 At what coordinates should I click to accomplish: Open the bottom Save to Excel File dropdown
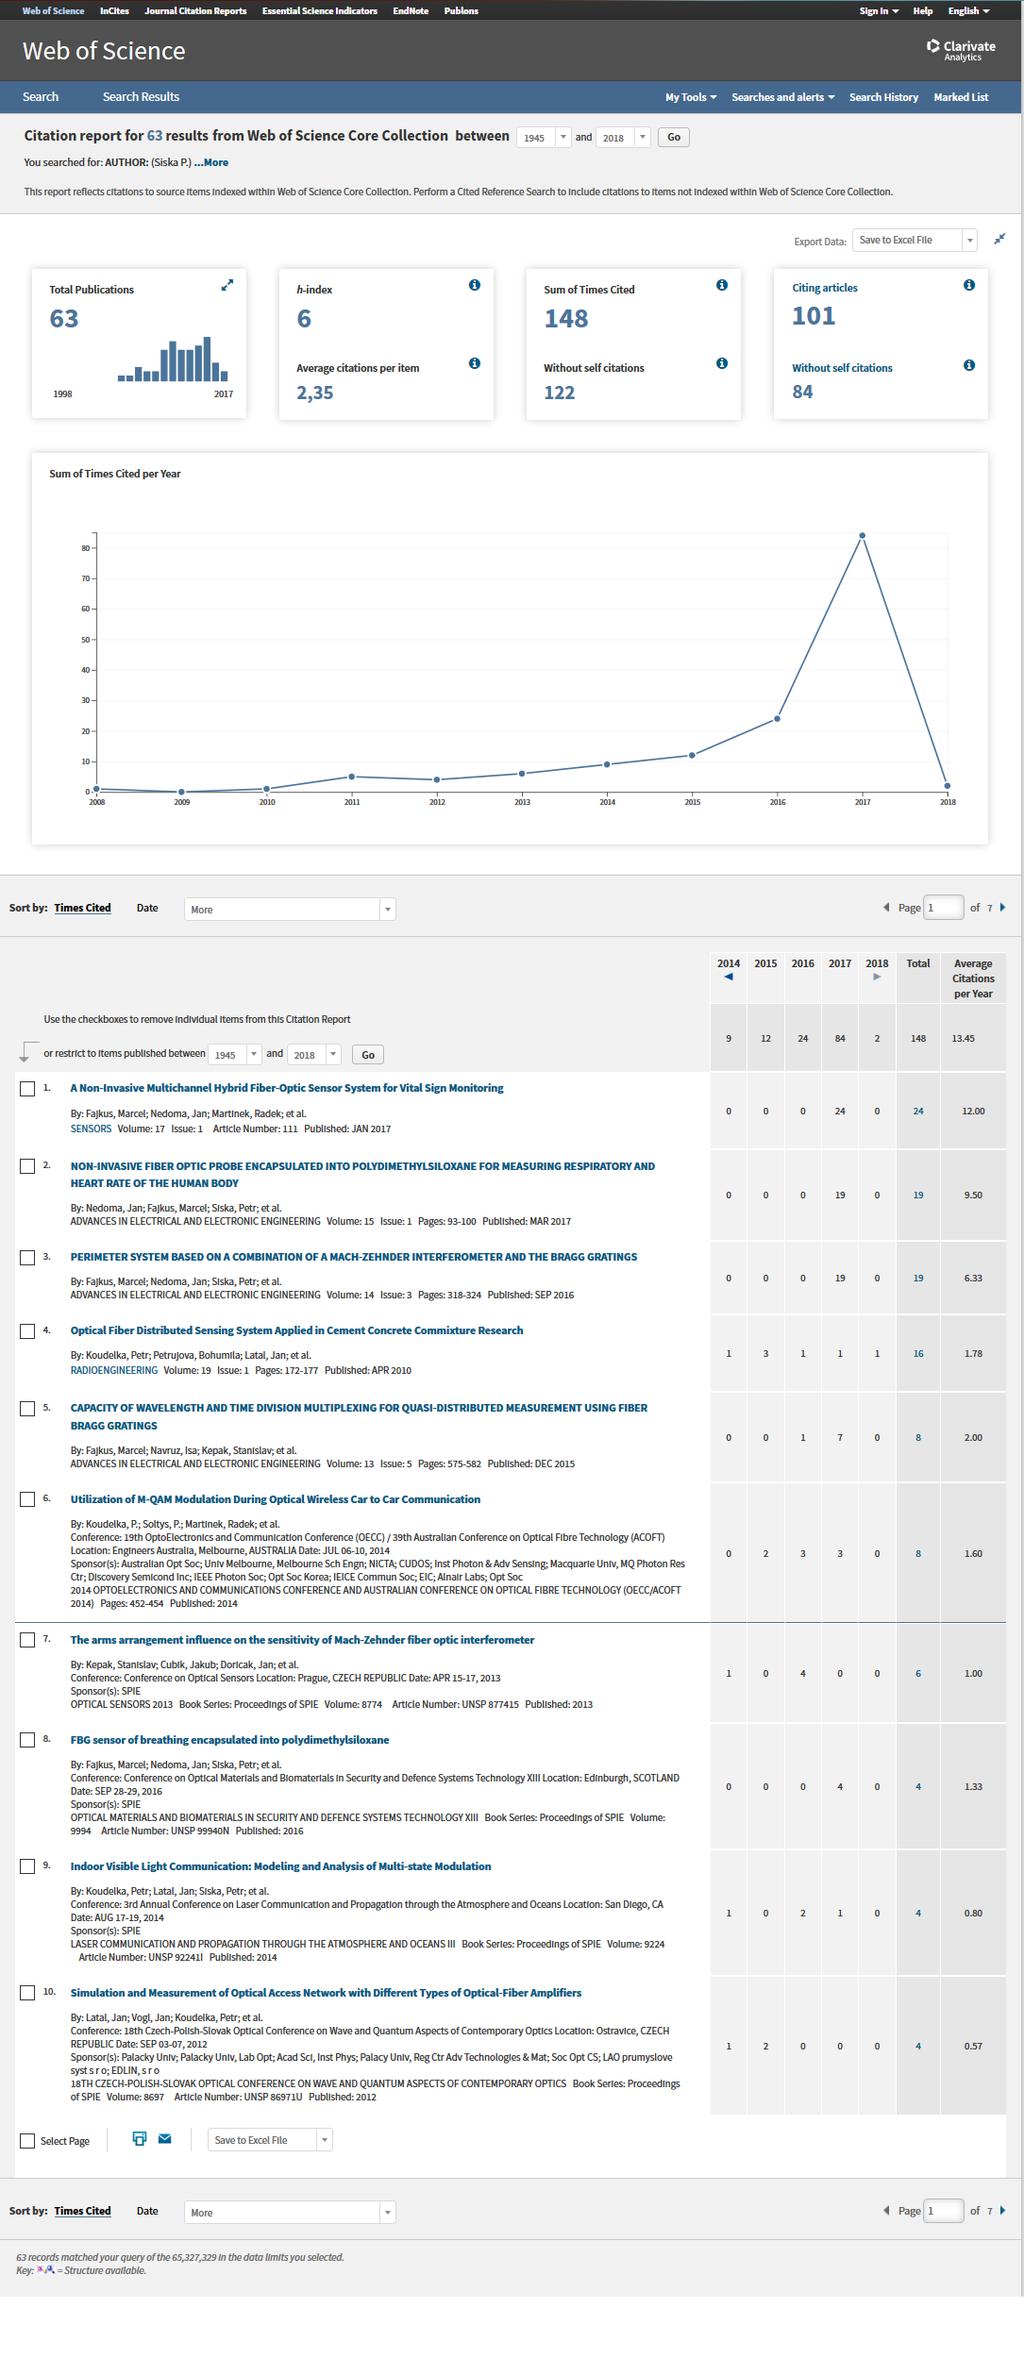click(x=270, y=2140)
